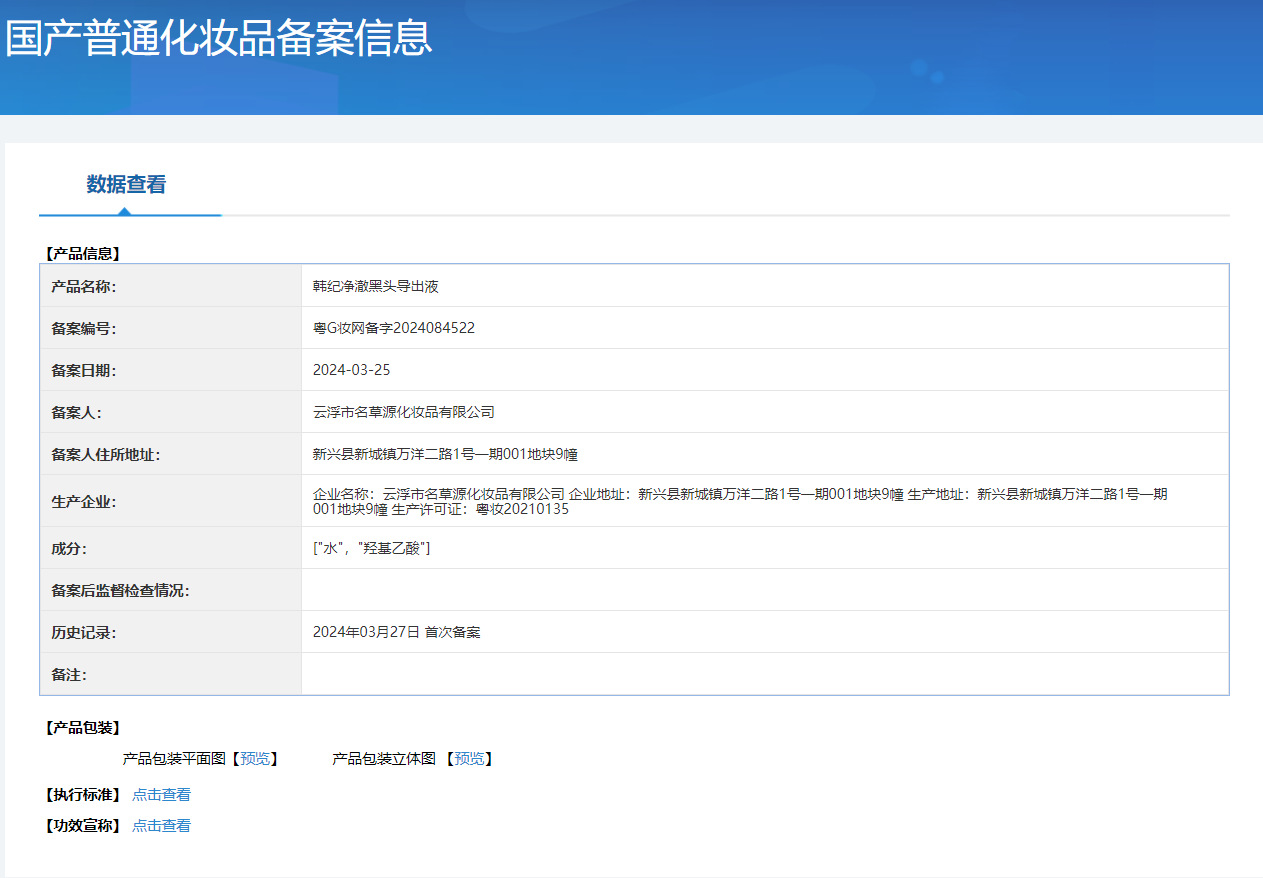Click the 成分 row label
This screenshot has width=1263, height=878.
[x=70, y=548]
